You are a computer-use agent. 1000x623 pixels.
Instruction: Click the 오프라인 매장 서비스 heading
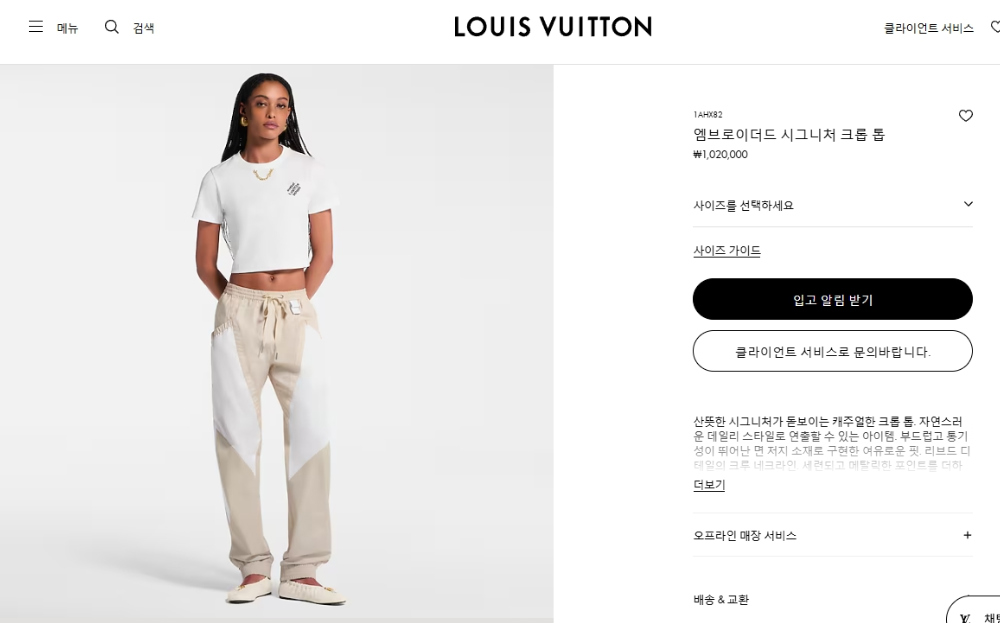pyautogui.click(x=744, y=536)
